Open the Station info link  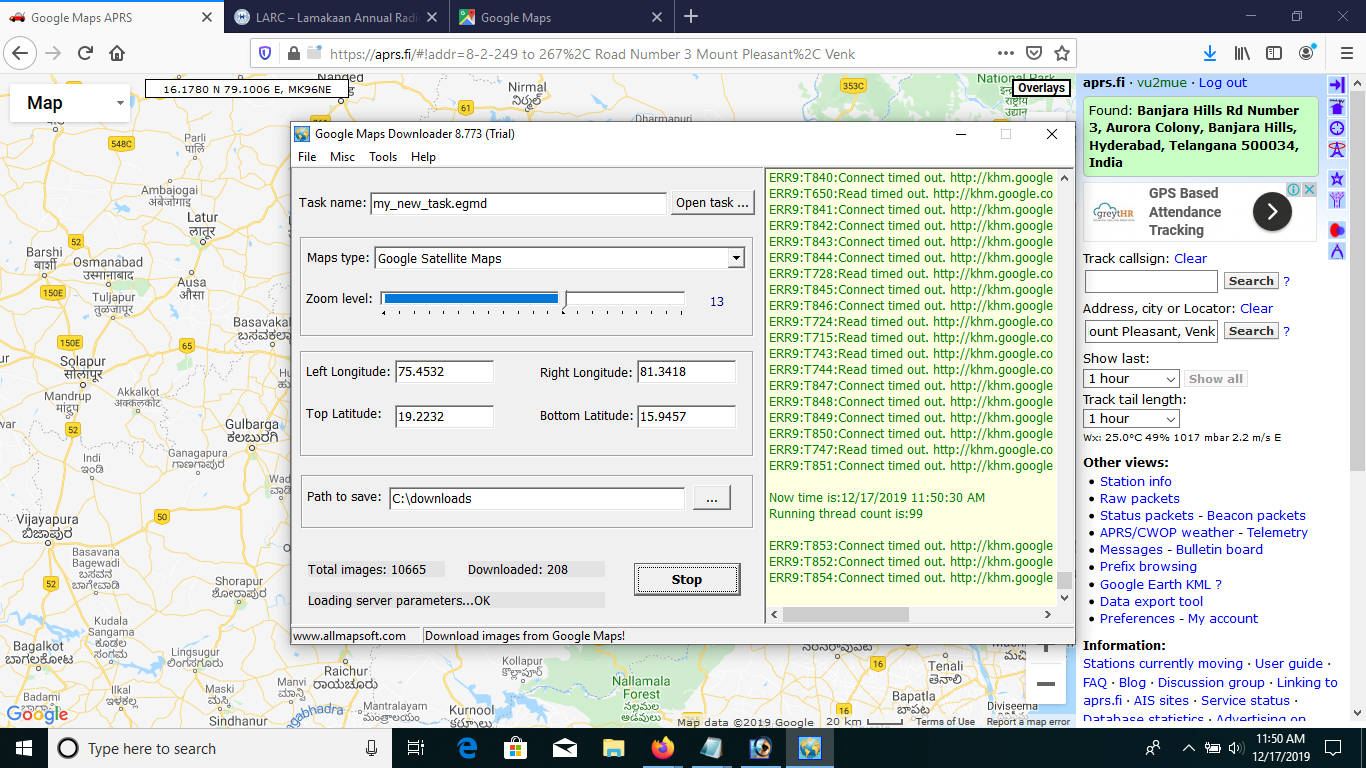click(1136, 481)
